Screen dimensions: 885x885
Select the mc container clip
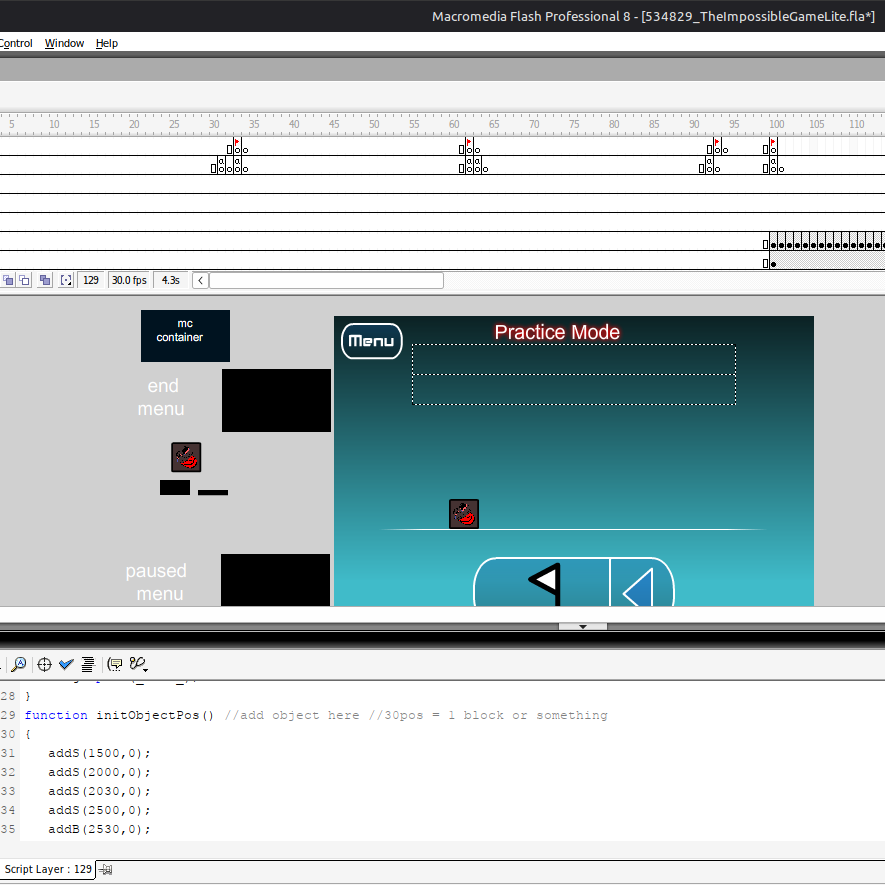[185, 336]
